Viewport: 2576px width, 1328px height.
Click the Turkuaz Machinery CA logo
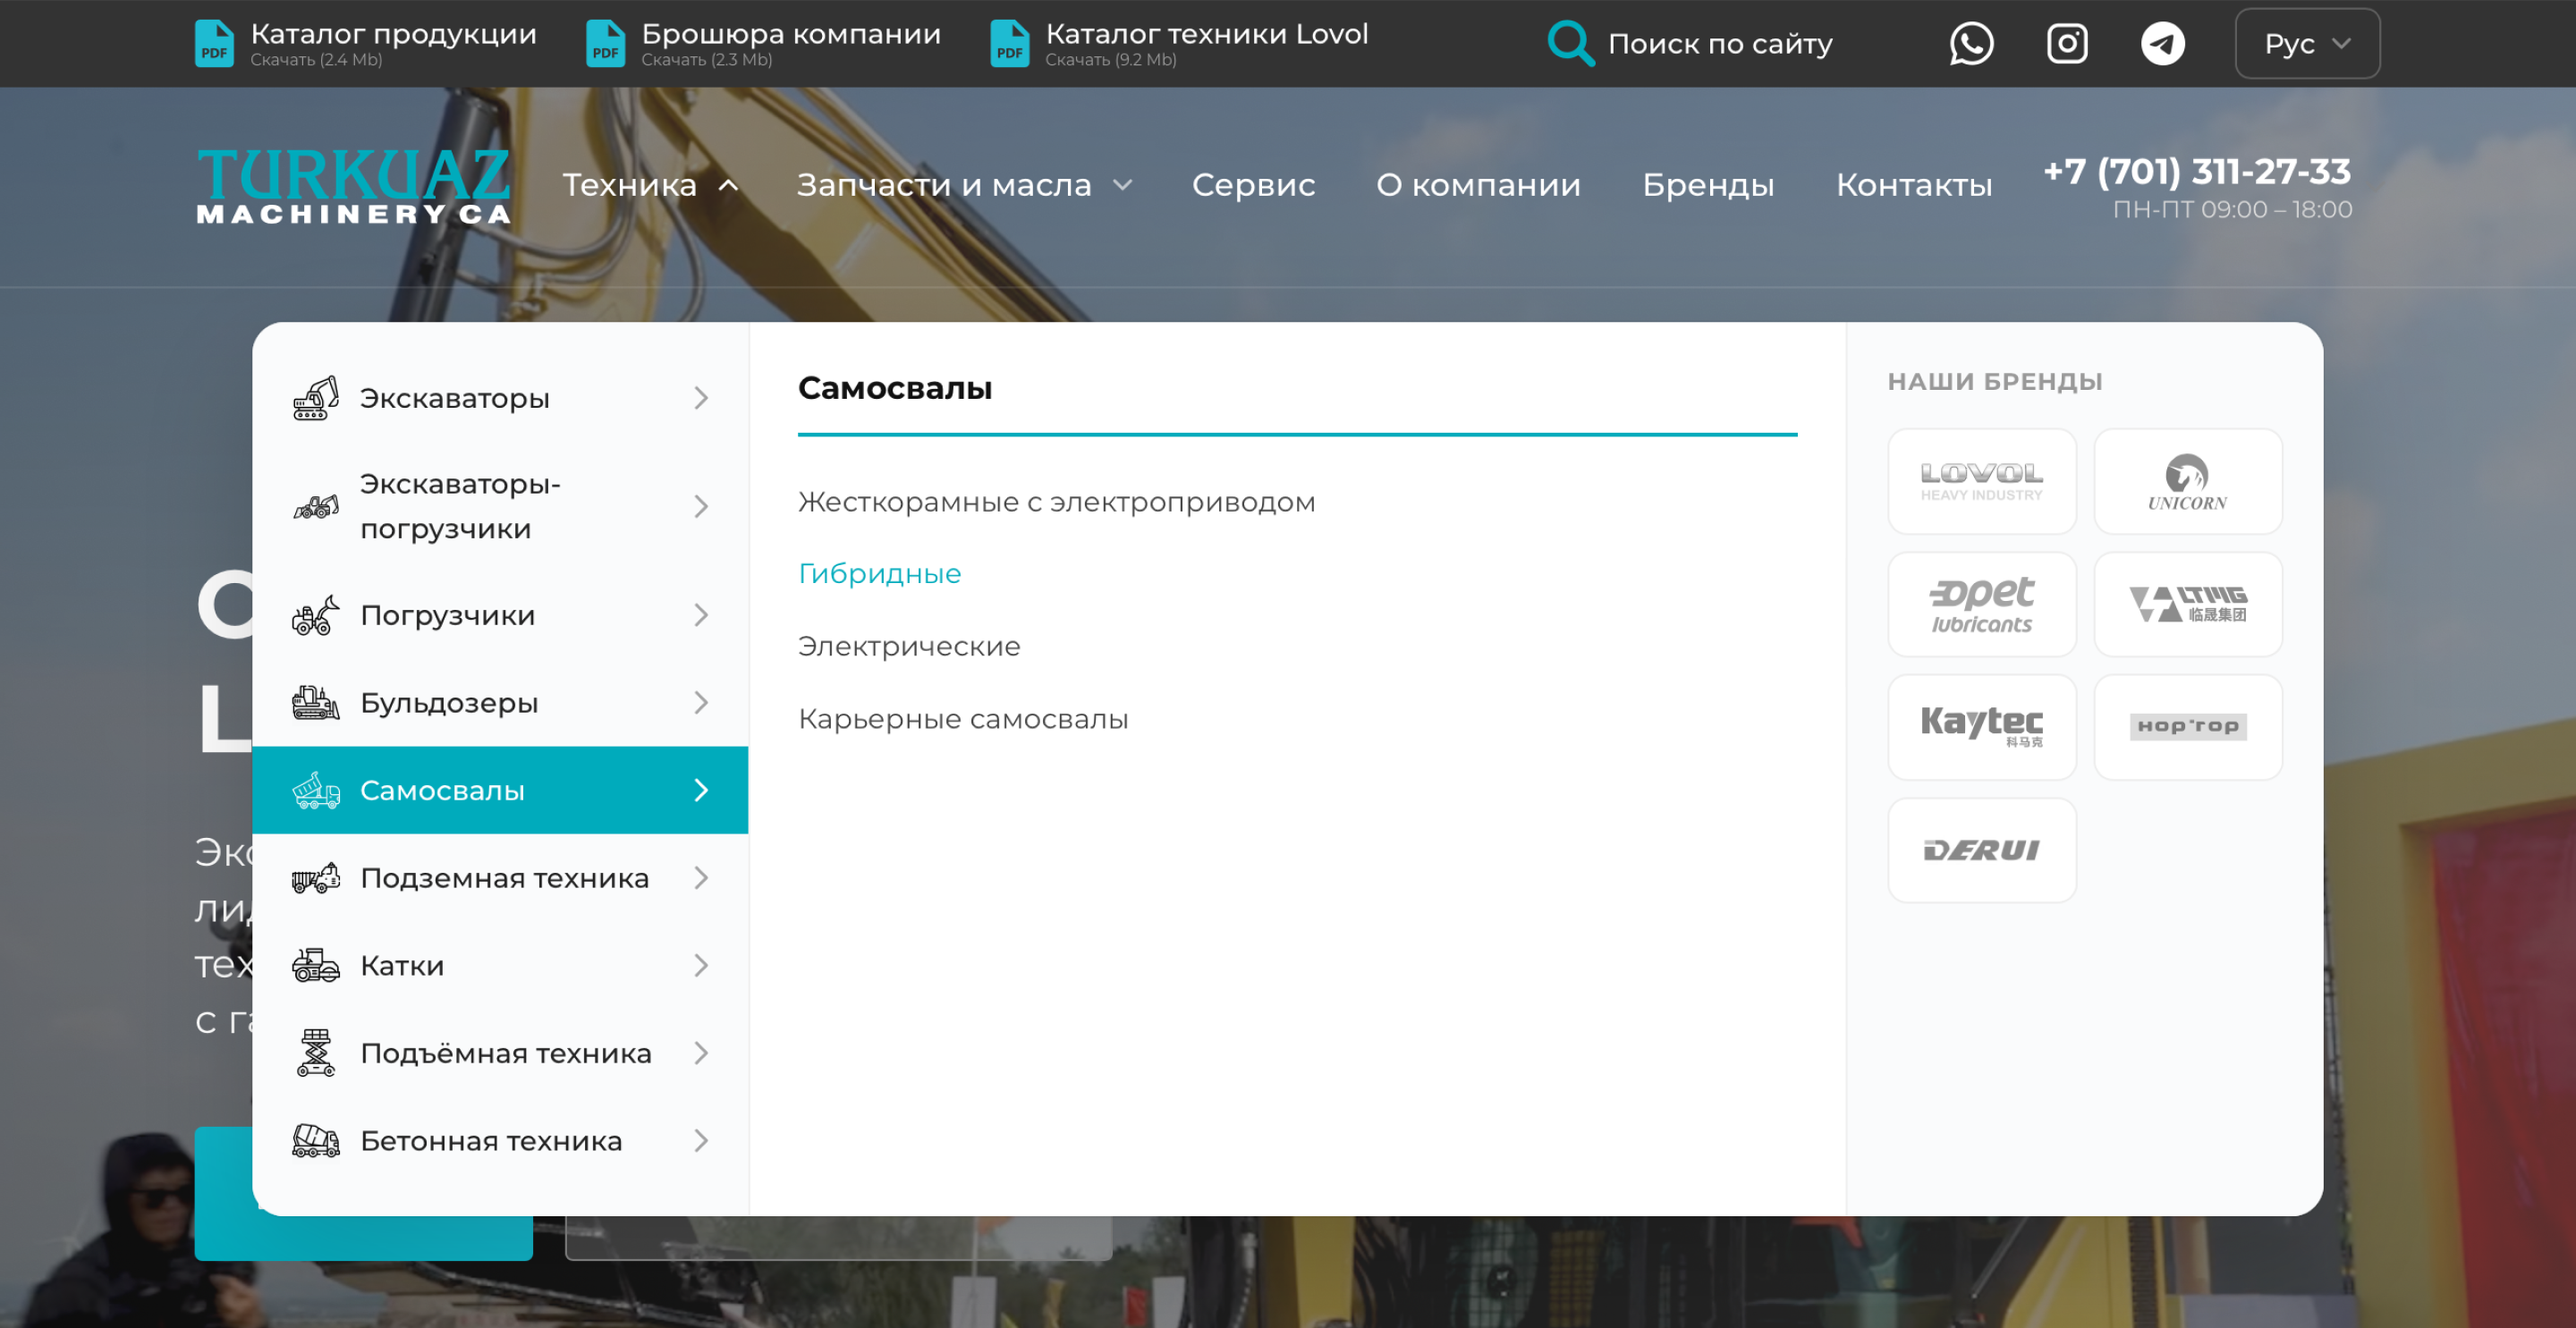[353, 186]
